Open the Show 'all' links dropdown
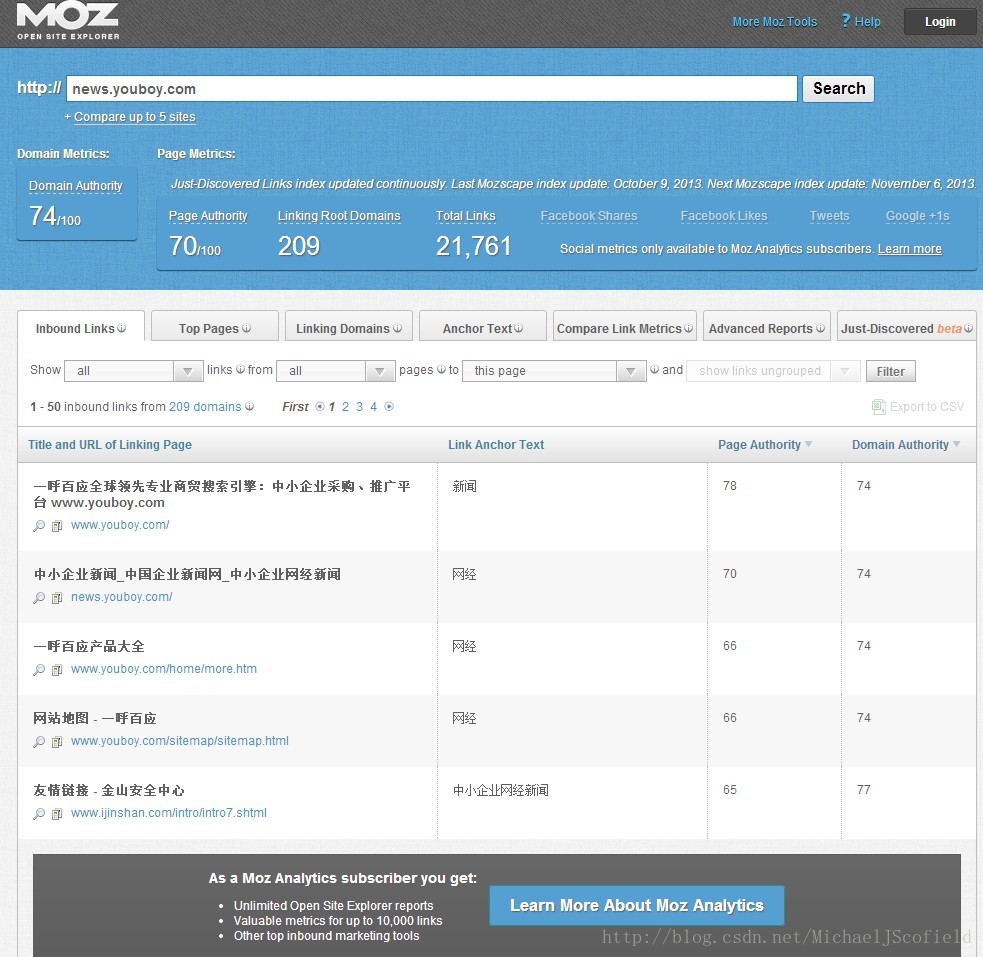Screen dimensions: 983x957 (x=134, y=371)
